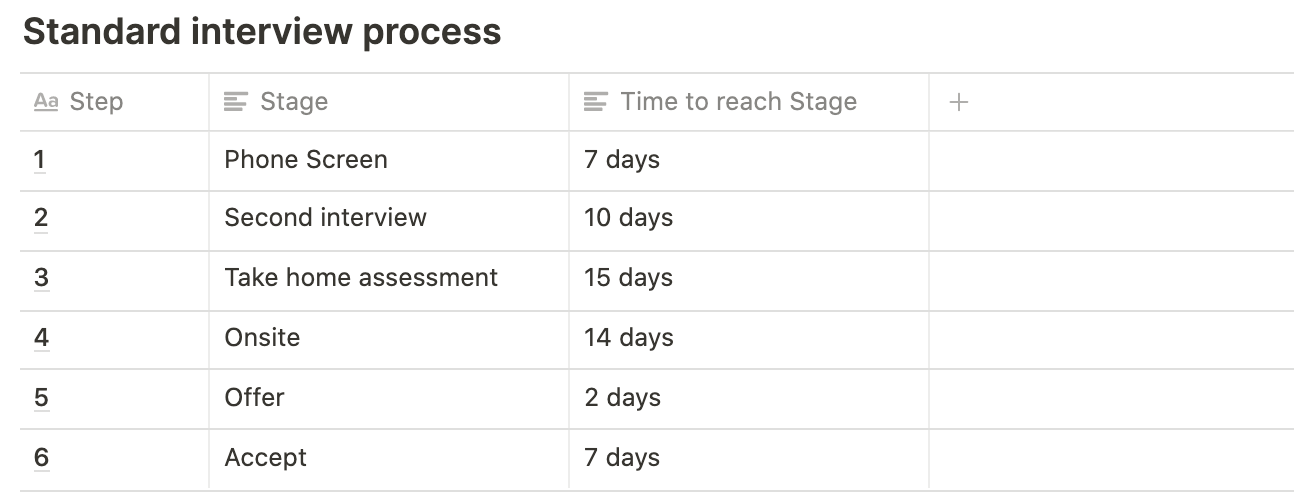Screen dimensions: 1304x502
Task: Open the Time to reach Stage column menu
Action: 749,102
